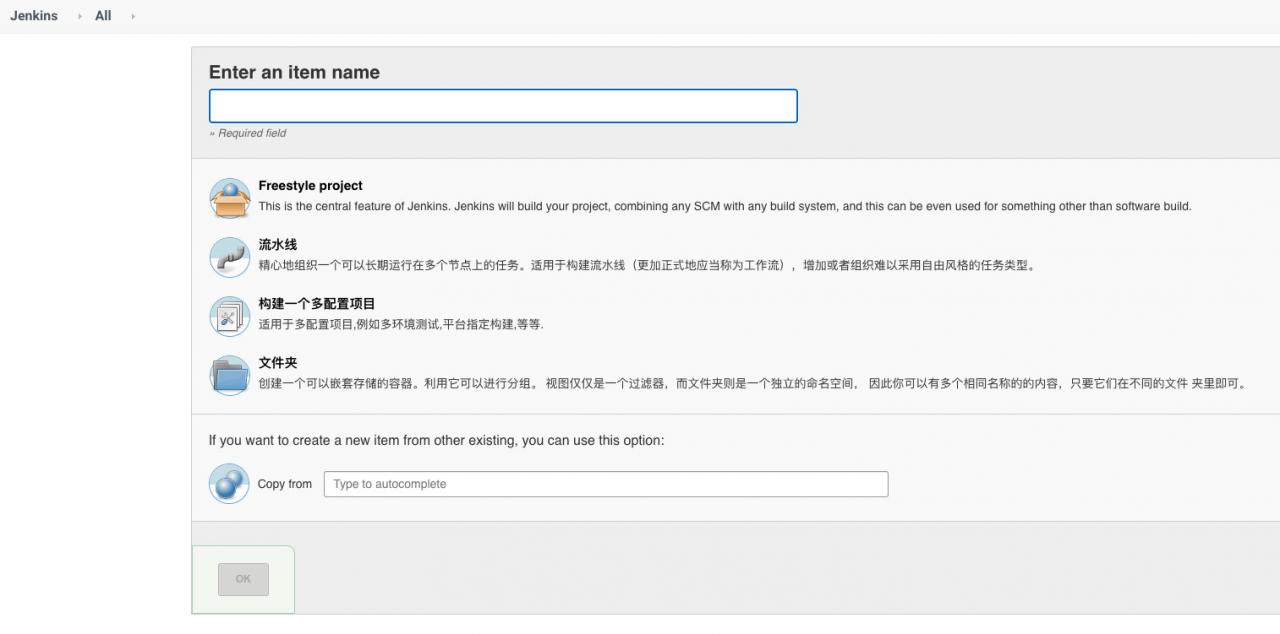Click the Freestyle project description text
The image size is (1280, 634).
[x=725, y=207]
